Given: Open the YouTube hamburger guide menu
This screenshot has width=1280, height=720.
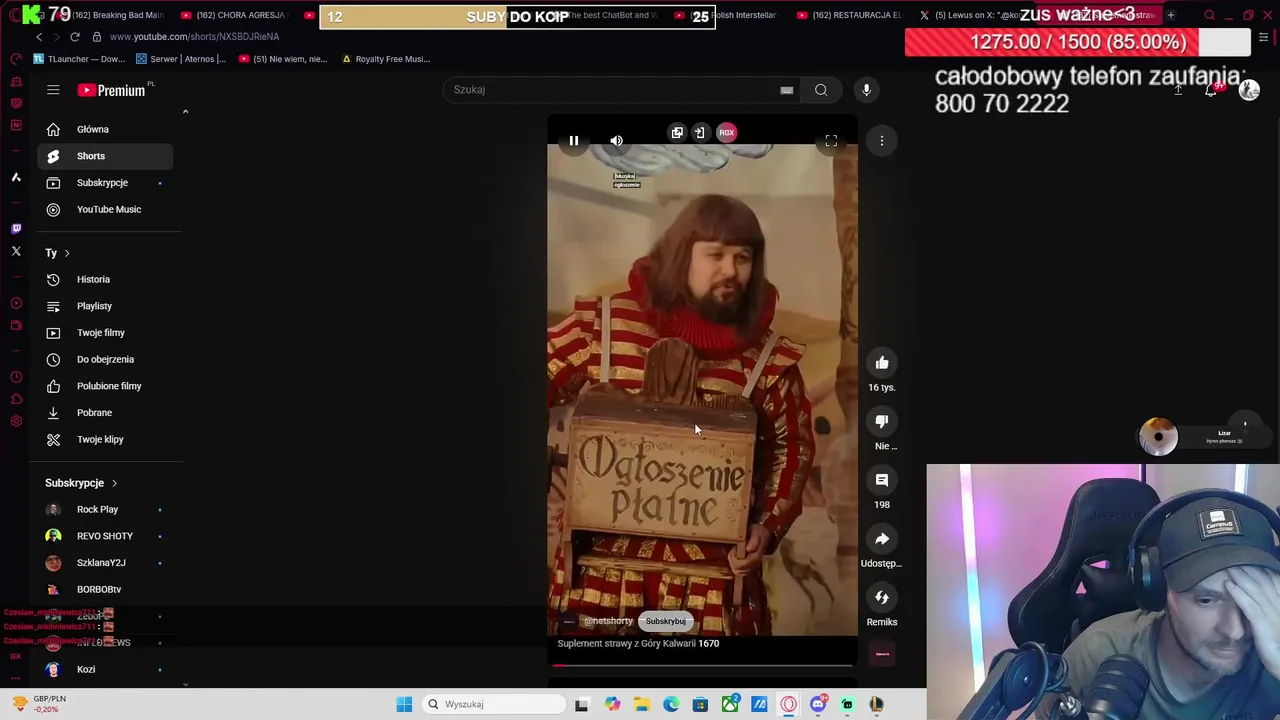Looking at the screenshot, I should tap(53, 90).
